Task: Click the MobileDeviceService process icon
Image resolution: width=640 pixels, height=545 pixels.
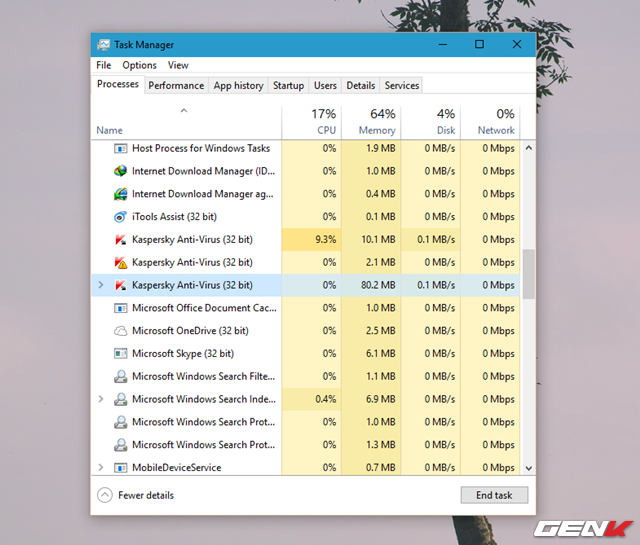Action: [120, 467]
